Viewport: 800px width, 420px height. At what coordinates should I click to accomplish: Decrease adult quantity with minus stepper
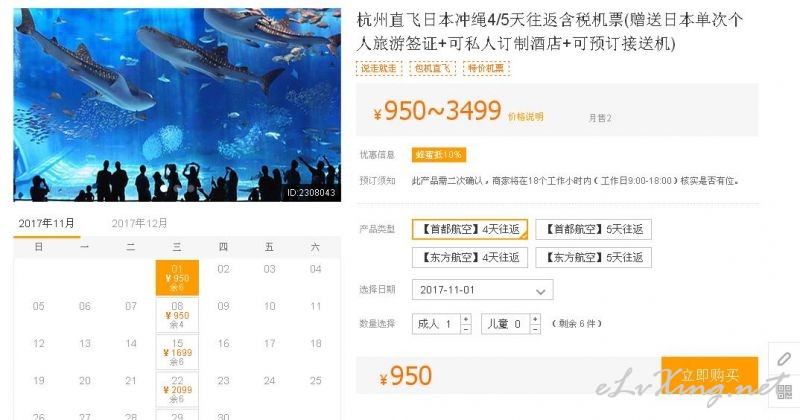click(x=465, y=329)
